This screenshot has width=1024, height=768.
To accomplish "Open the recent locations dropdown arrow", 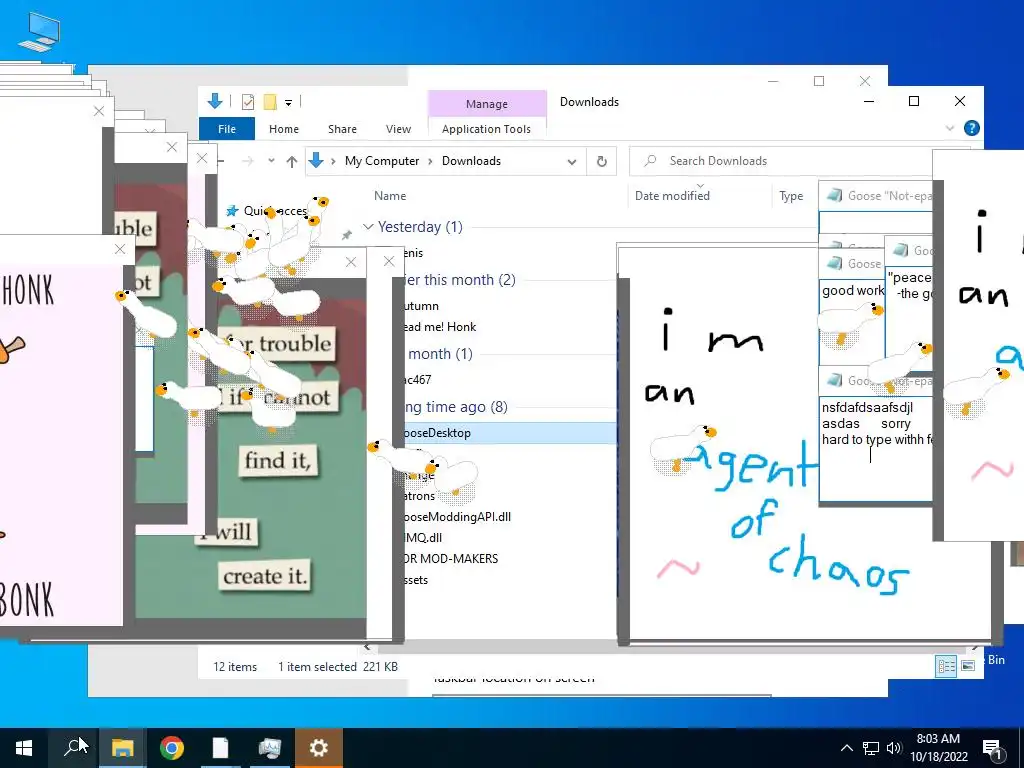I will 271,161.
